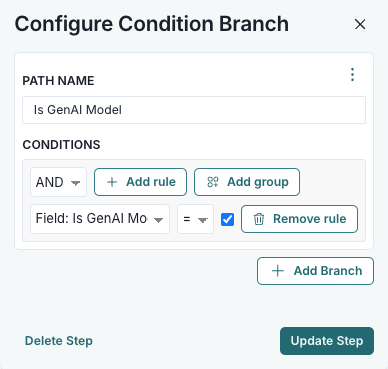Screen dimensions: 388x369
Task: Add a new condition group
Action: 247,182
